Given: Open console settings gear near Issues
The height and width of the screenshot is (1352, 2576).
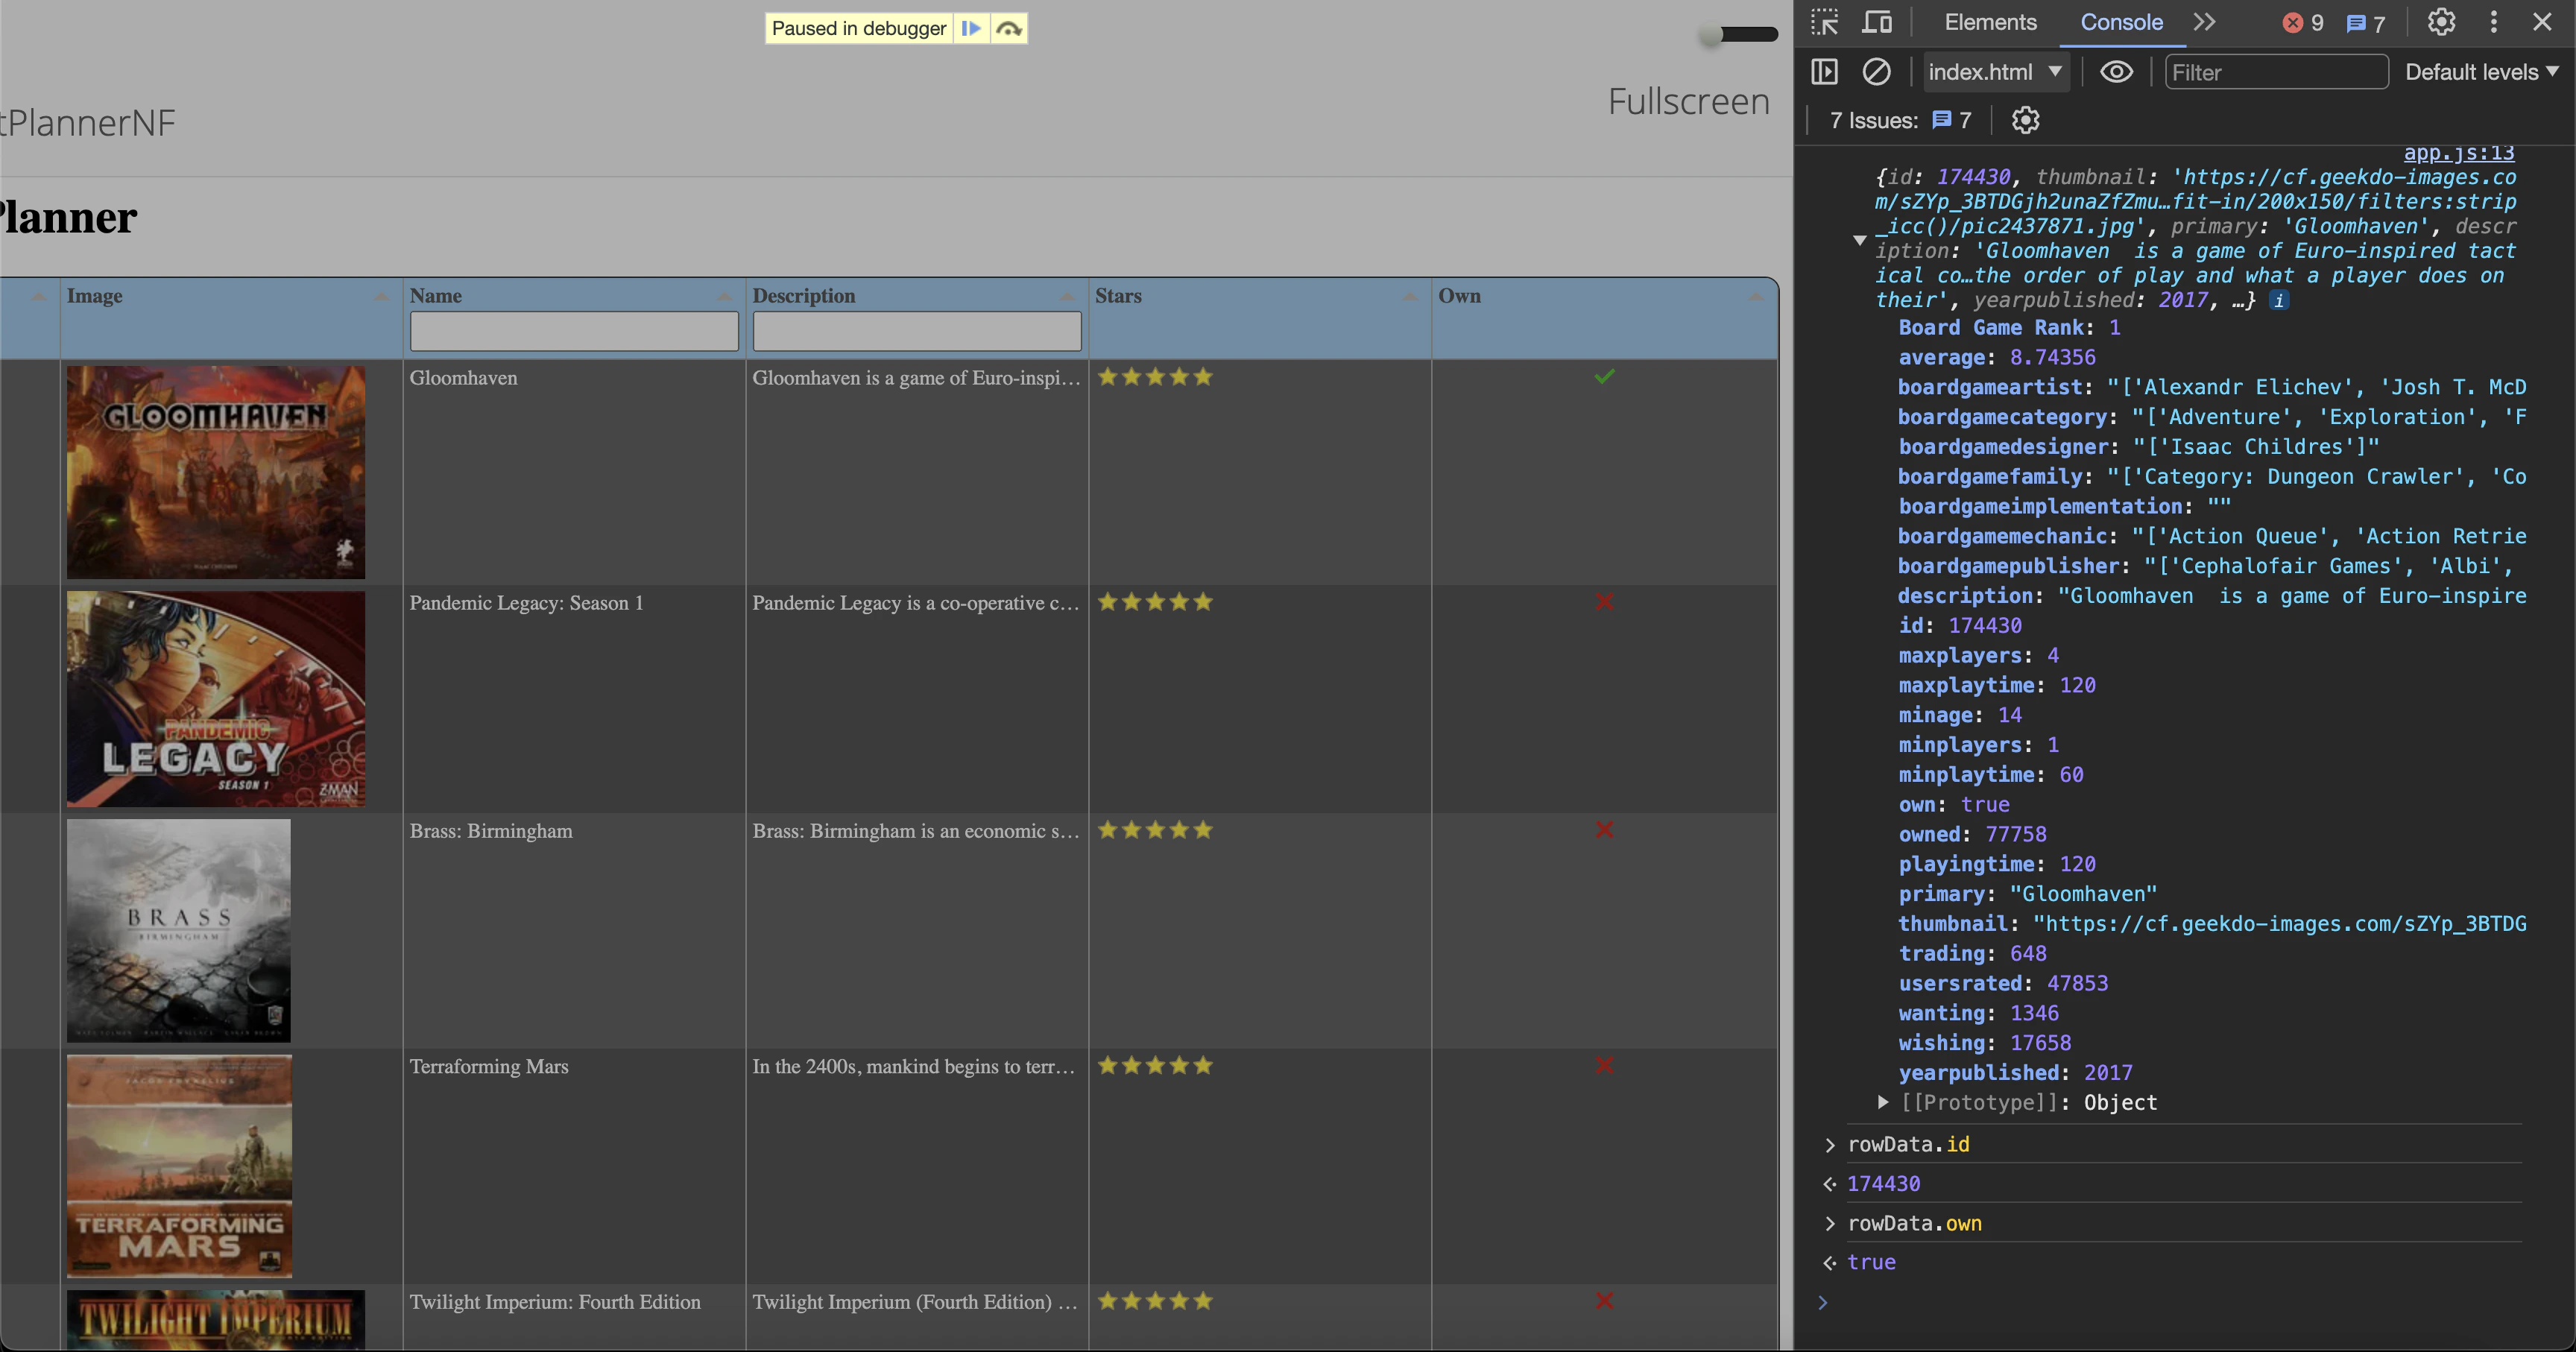Looking at the screenshot, I should point(2025,120).
